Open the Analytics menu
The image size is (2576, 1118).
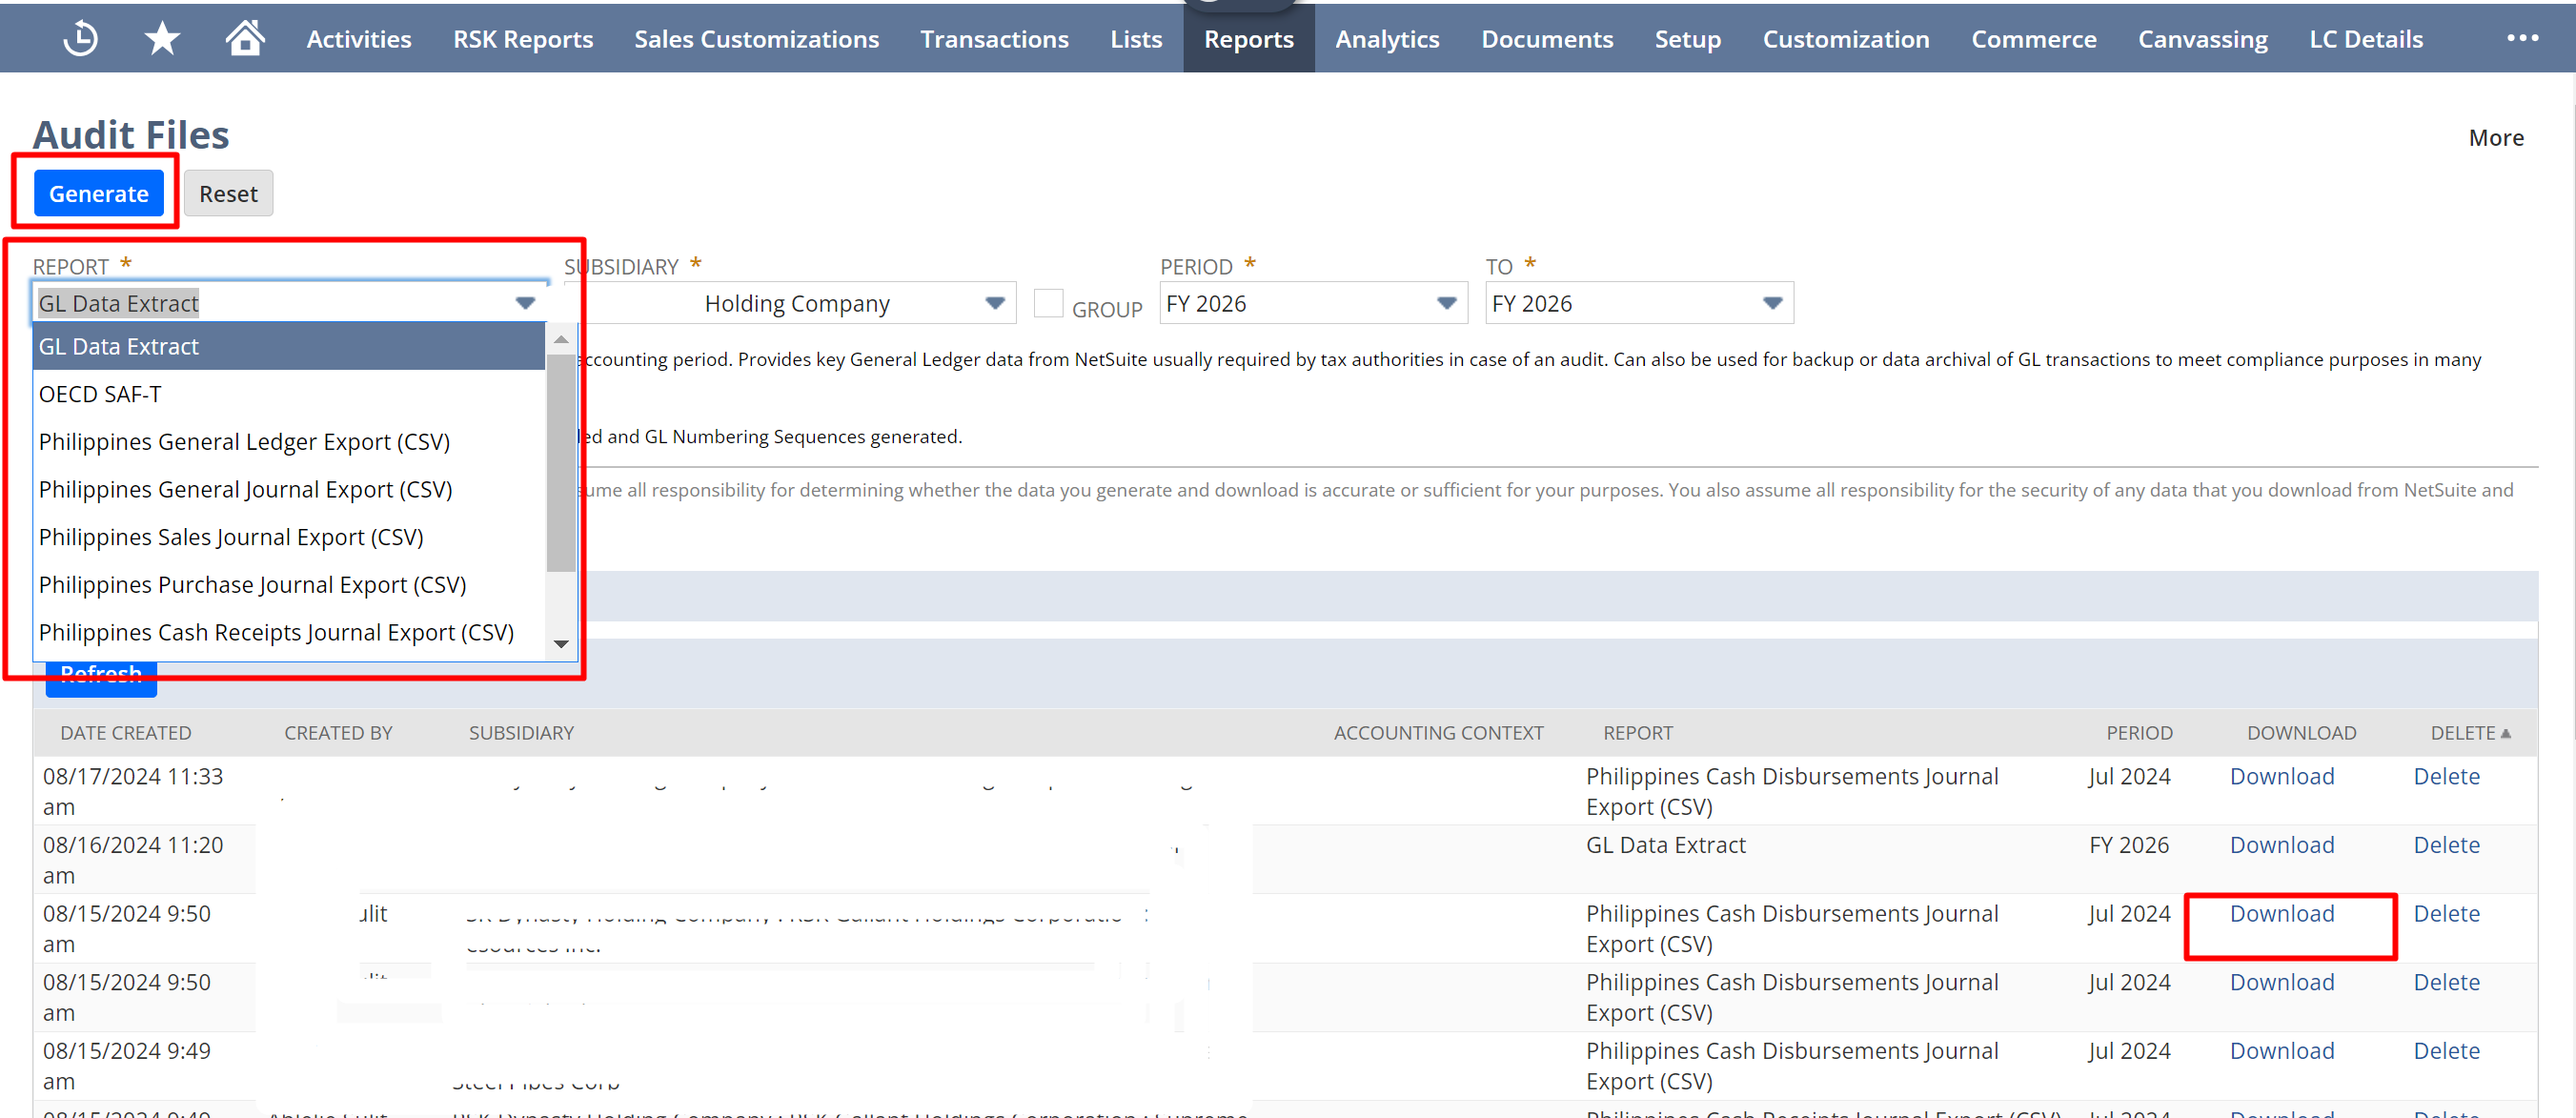(x=1387, y=39)
